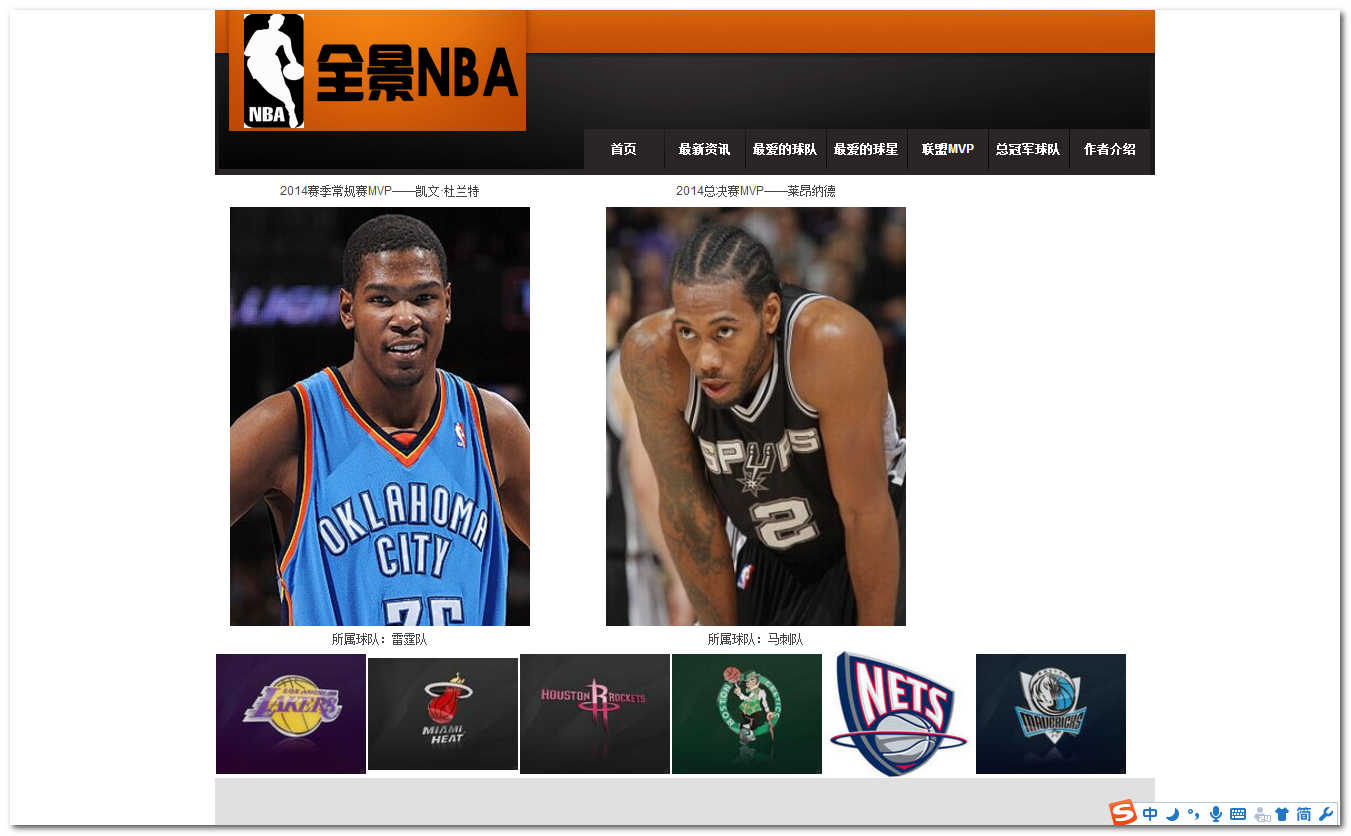This screenshot has height=836, width=1351.
Task: Go to the 最爱的球队 menu item
Action: point(785,149)
